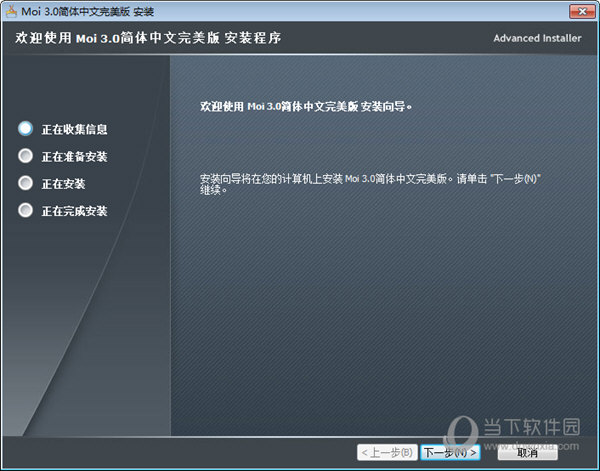The width and height of the screenshot is (600, 471).
Task: Click the 上一步(B) back button
Action: coord(387,453)
